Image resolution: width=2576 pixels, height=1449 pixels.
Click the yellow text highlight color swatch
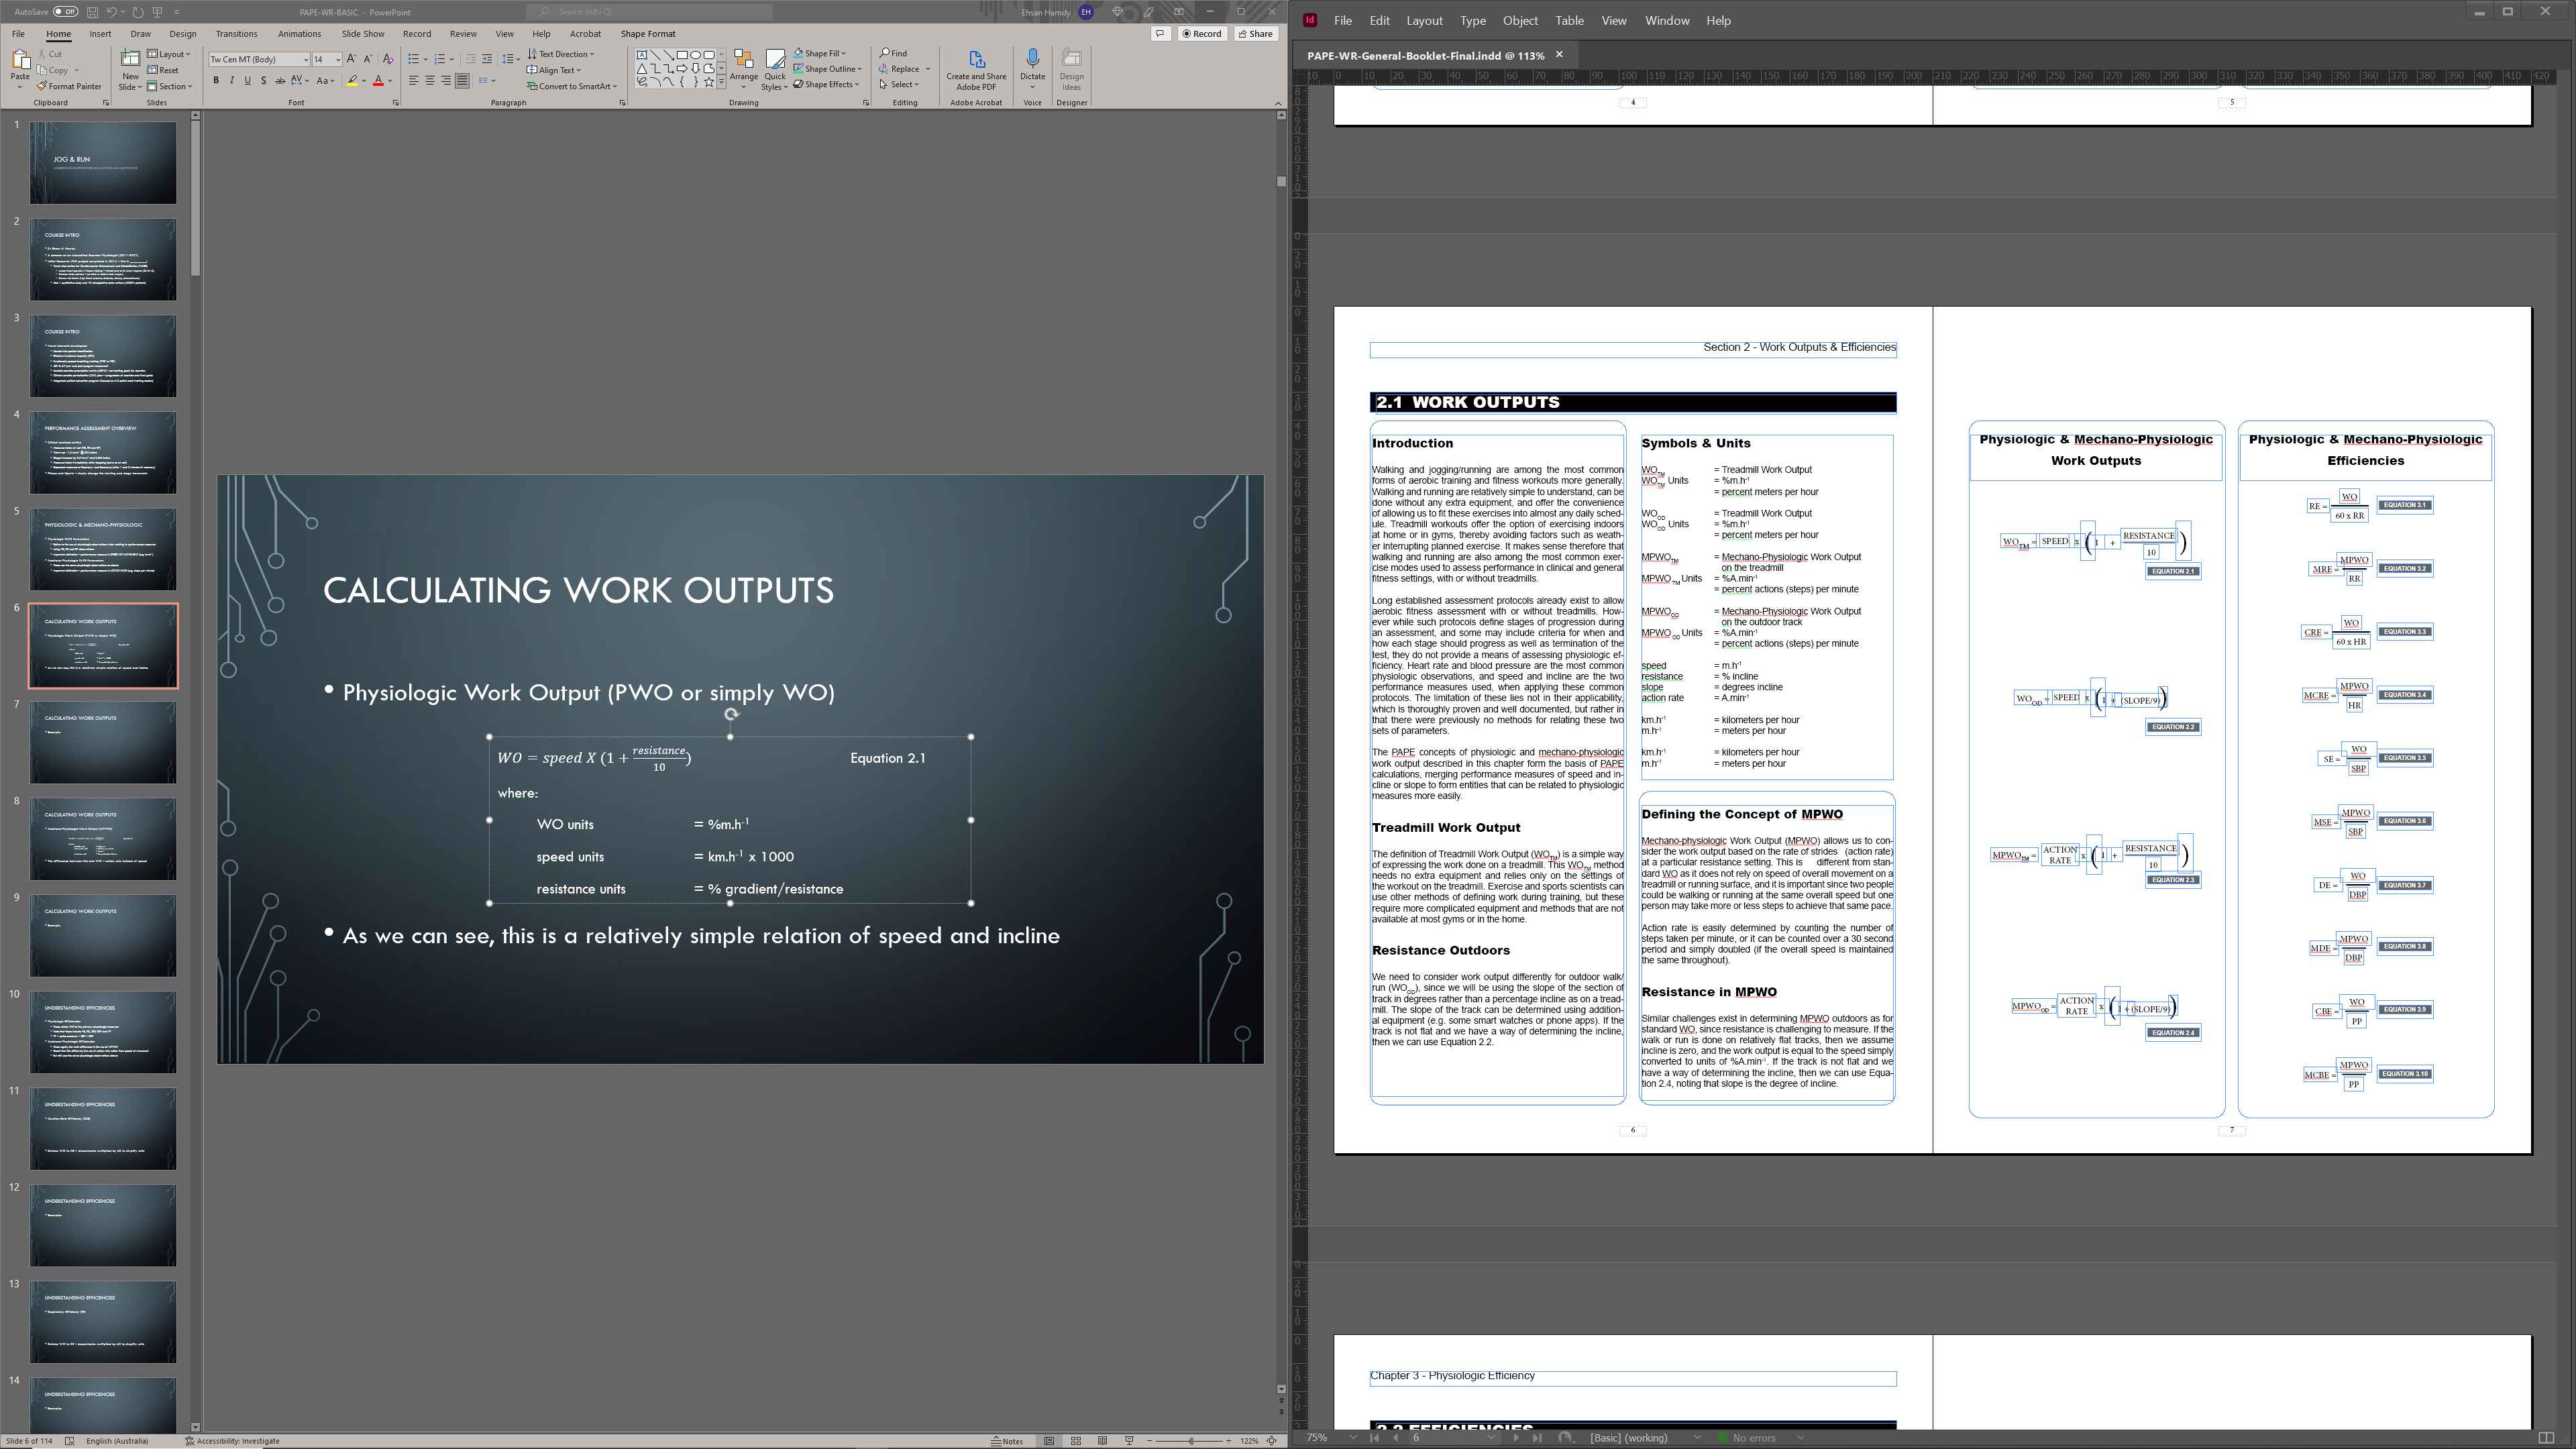coord(352,81)
